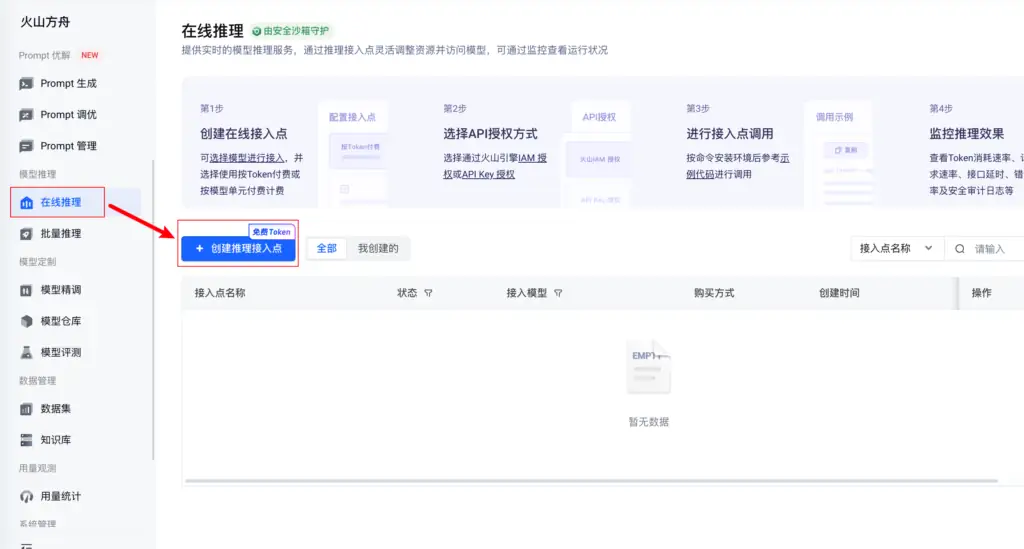Click the API Key 授权 link
Image resolution: width=1024 pixels, height=549 pixels.
click(x=488, y=174)
